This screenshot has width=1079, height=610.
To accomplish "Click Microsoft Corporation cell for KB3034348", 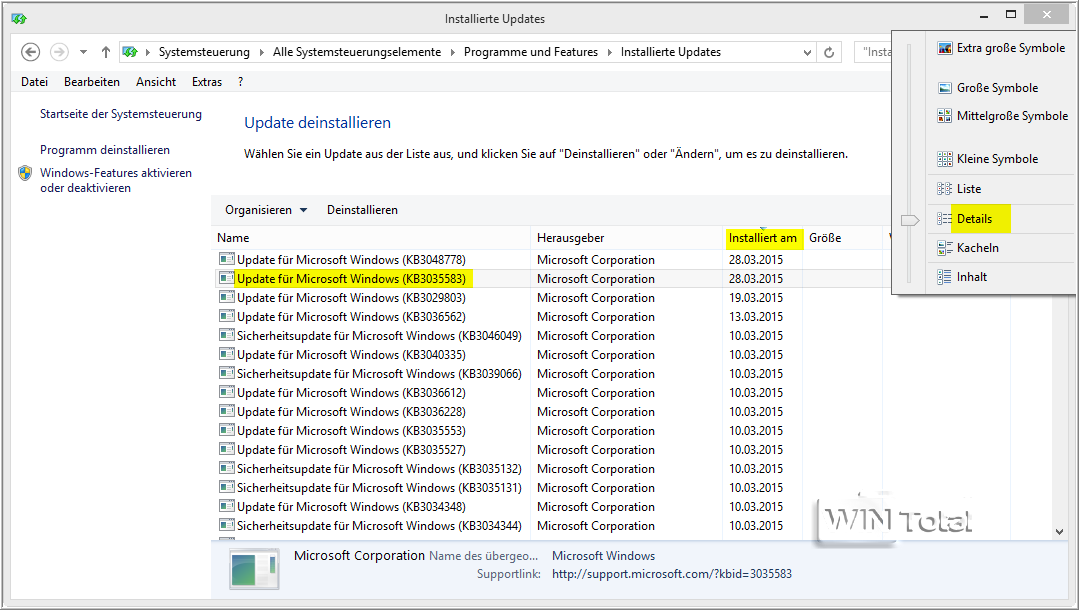I will click(596, 507).
